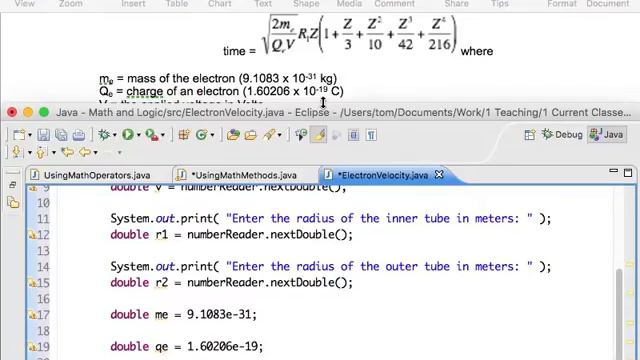This screenshot has height=360, width=640.
Task: Open the Table menu in the document window
Action: click(177, 4)
